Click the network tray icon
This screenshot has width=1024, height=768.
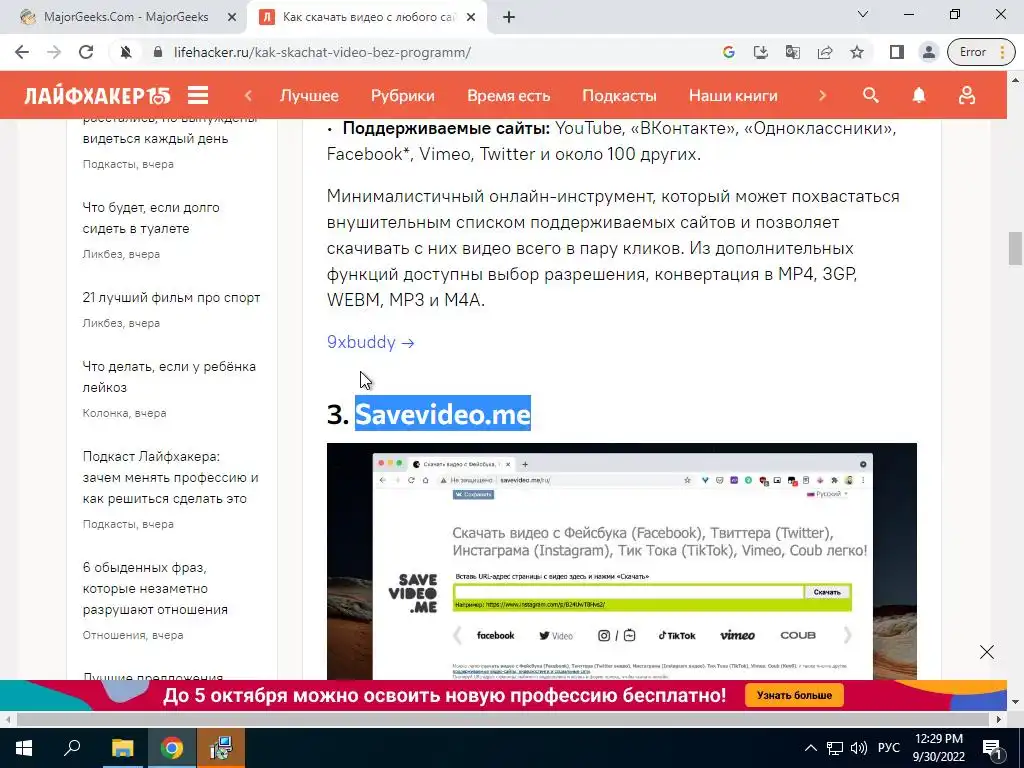(835, 748)
